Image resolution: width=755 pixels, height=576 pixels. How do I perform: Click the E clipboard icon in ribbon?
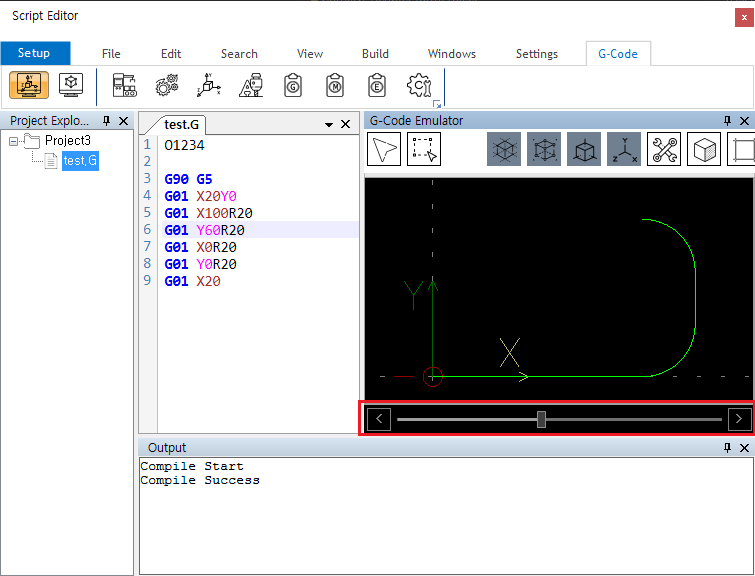pyautogui.click(x=376, y=86)
